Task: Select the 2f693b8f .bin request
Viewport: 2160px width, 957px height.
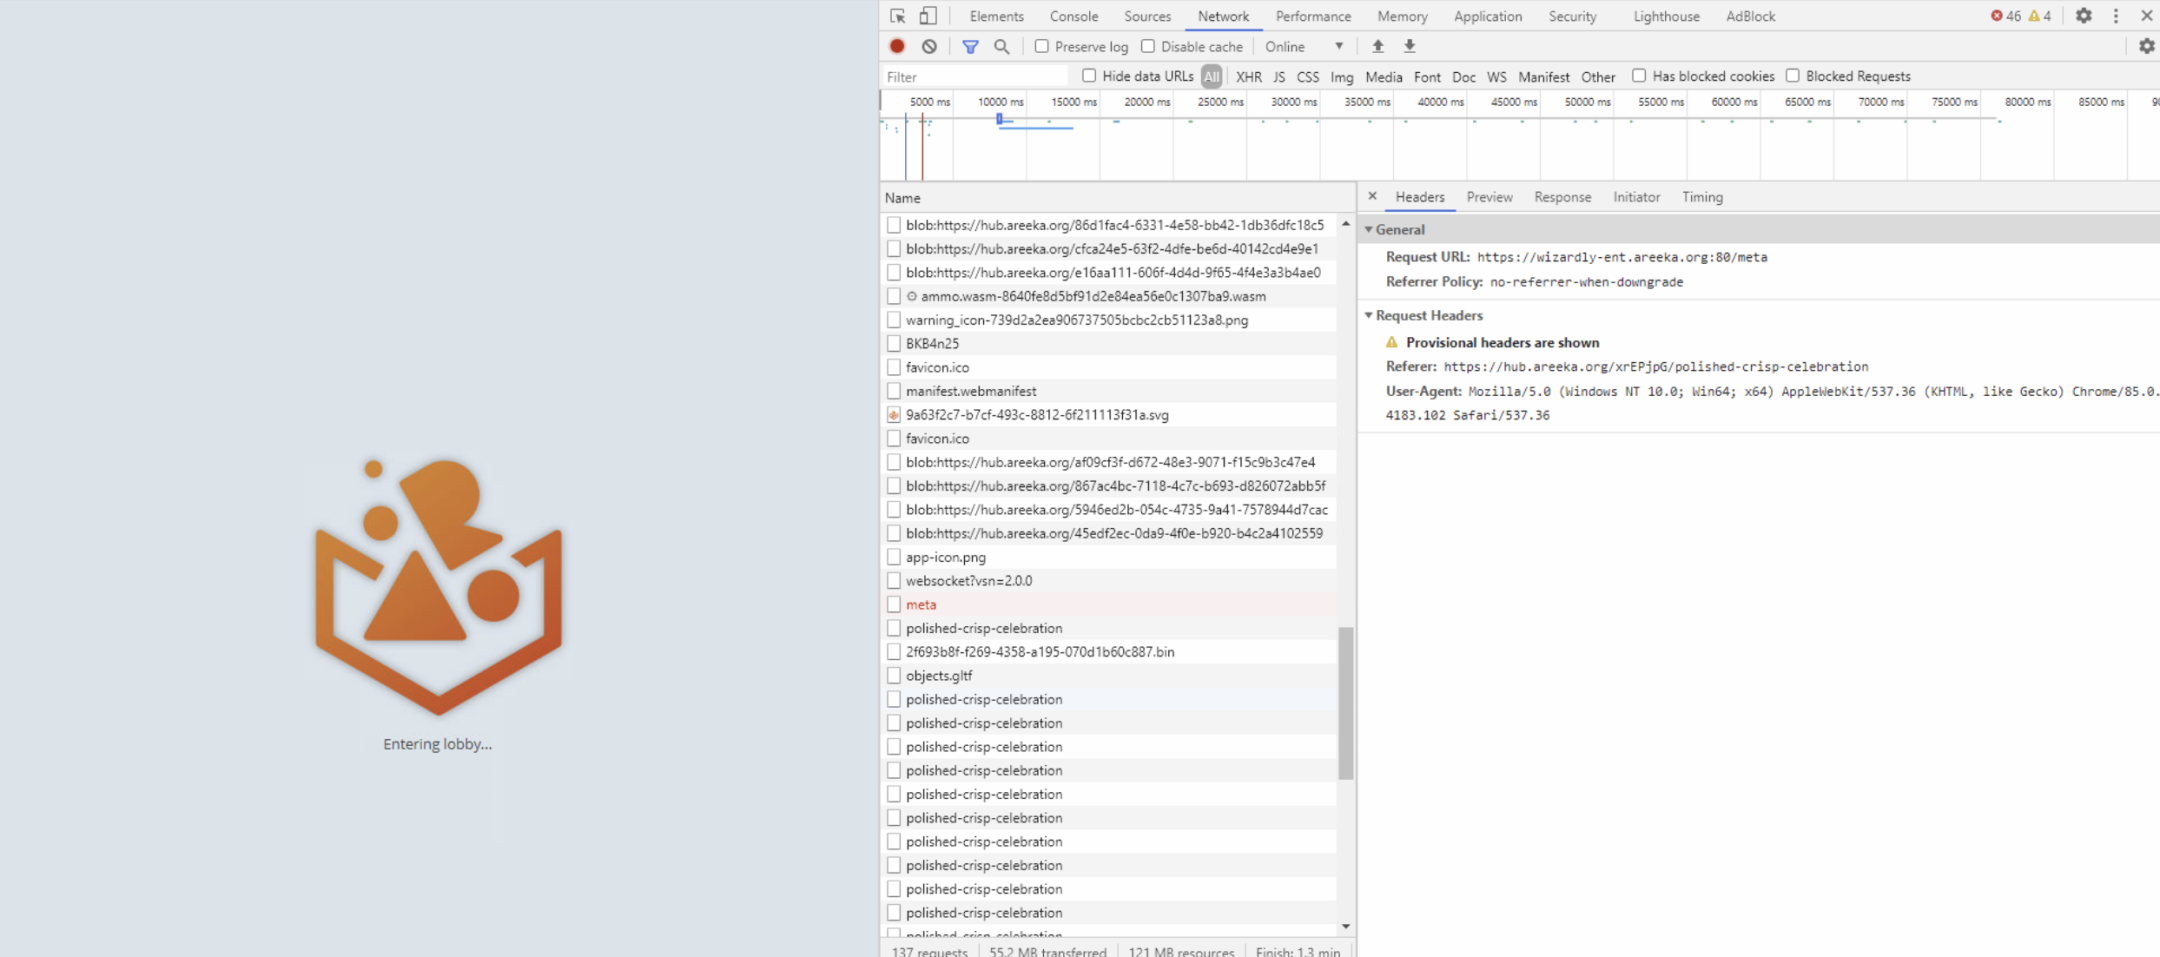Action: coord(1110,651)
